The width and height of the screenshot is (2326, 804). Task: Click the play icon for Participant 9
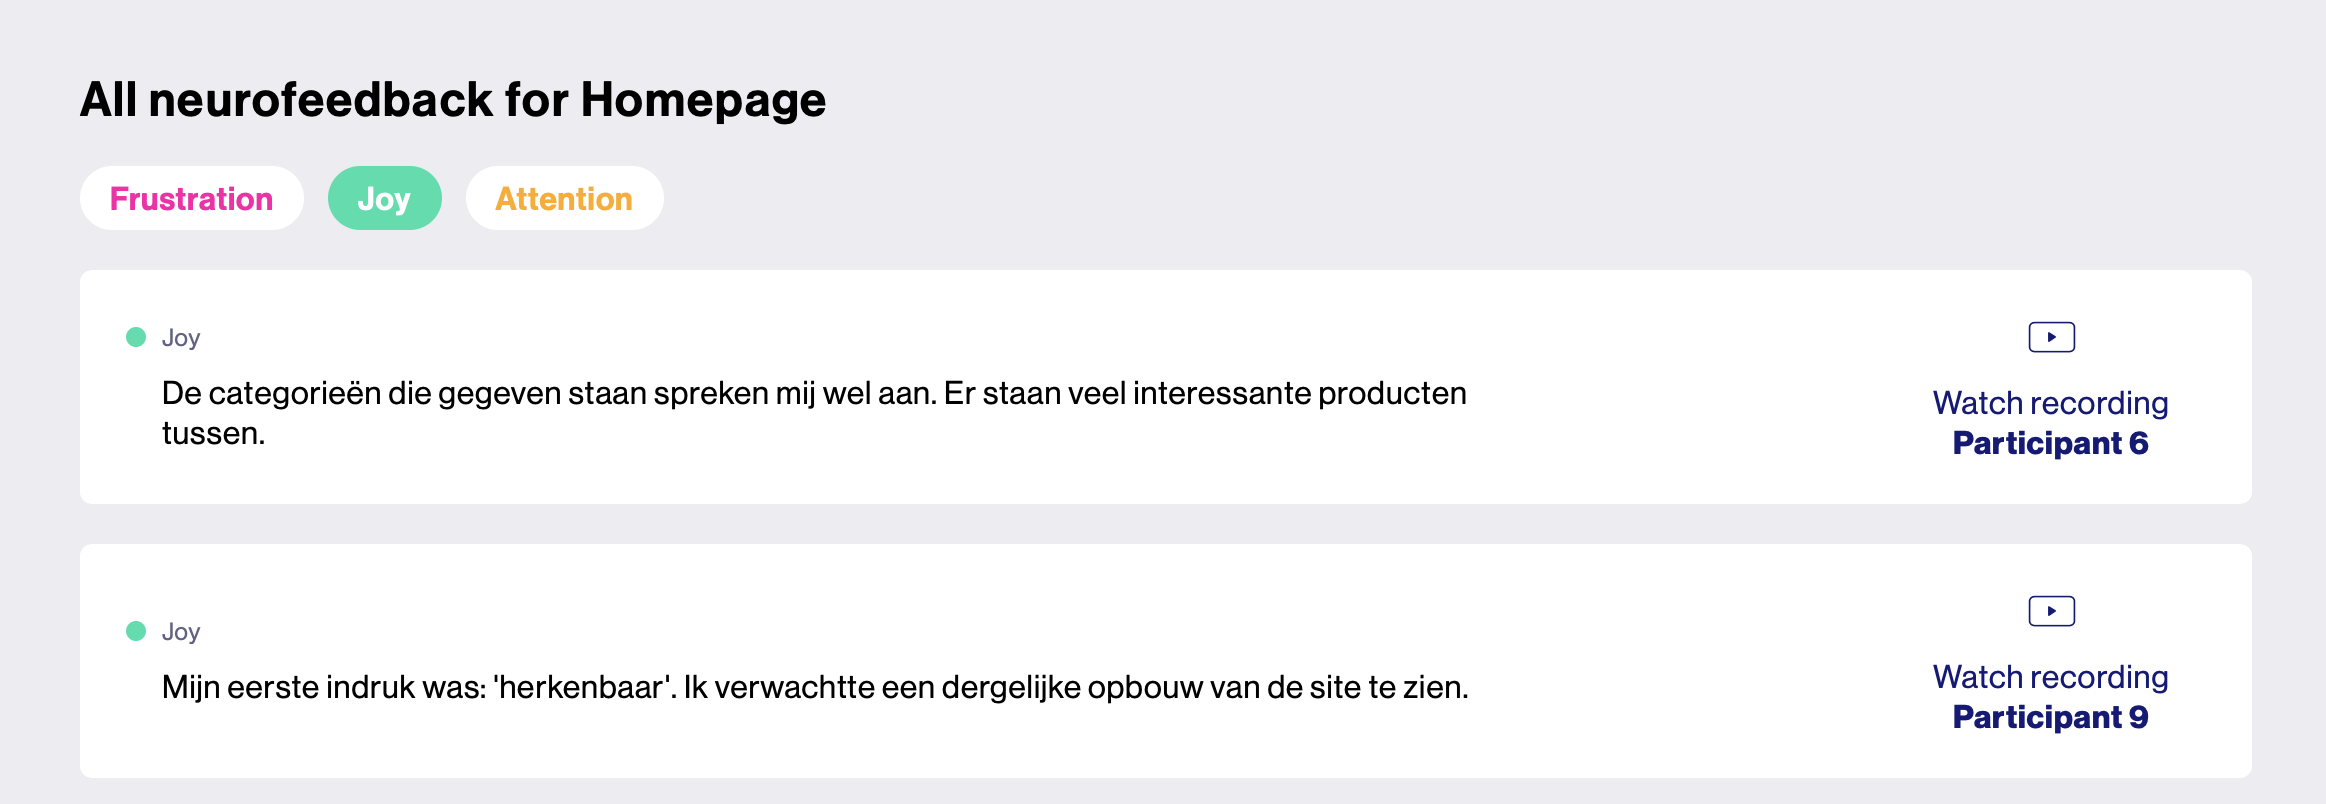click(x=2051, y=611)
